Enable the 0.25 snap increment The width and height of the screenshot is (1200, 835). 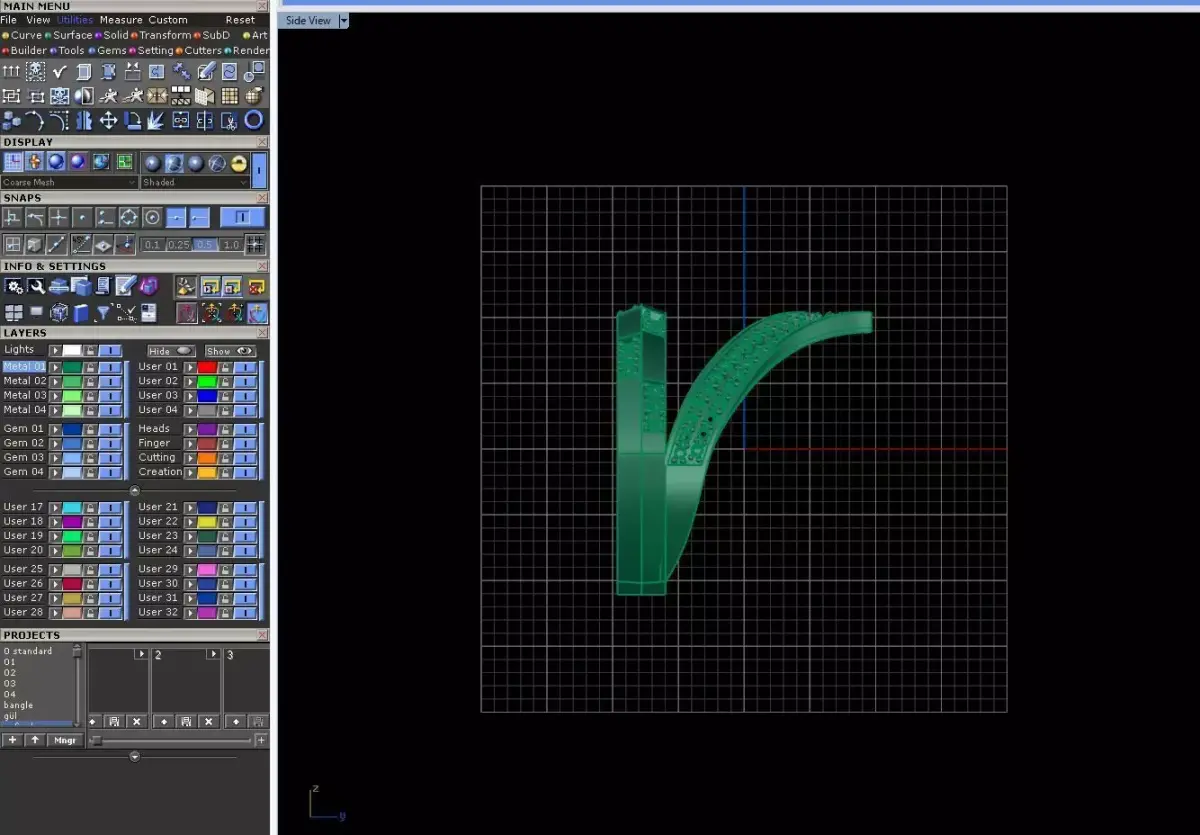pos(178,245)
